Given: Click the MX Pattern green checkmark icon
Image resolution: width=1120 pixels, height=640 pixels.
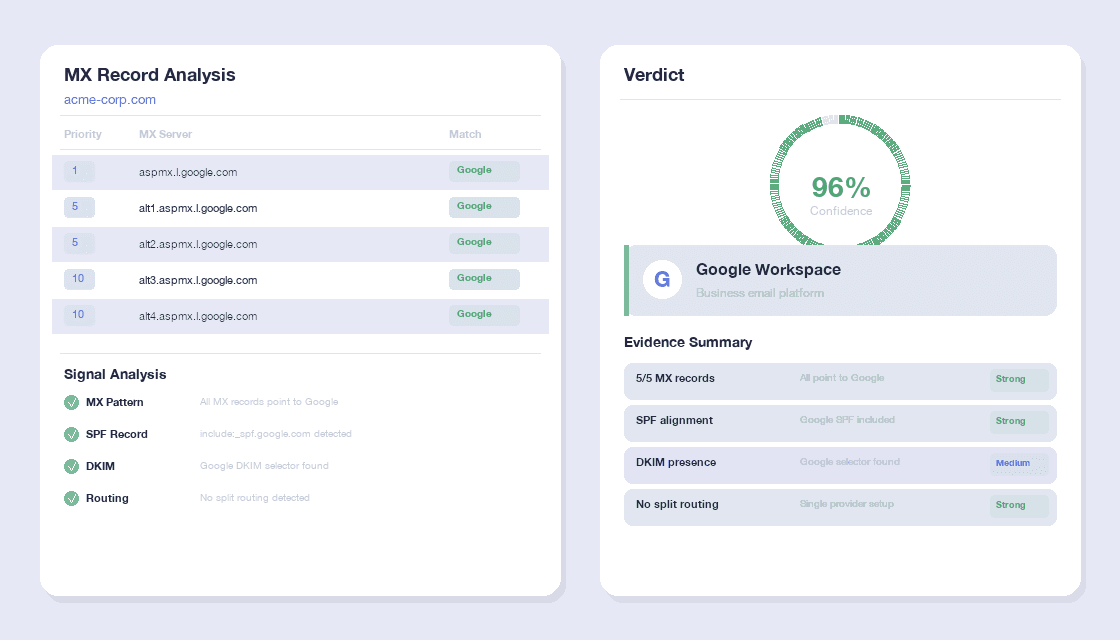Looking at the screenshot, I should tap(71, 402).
